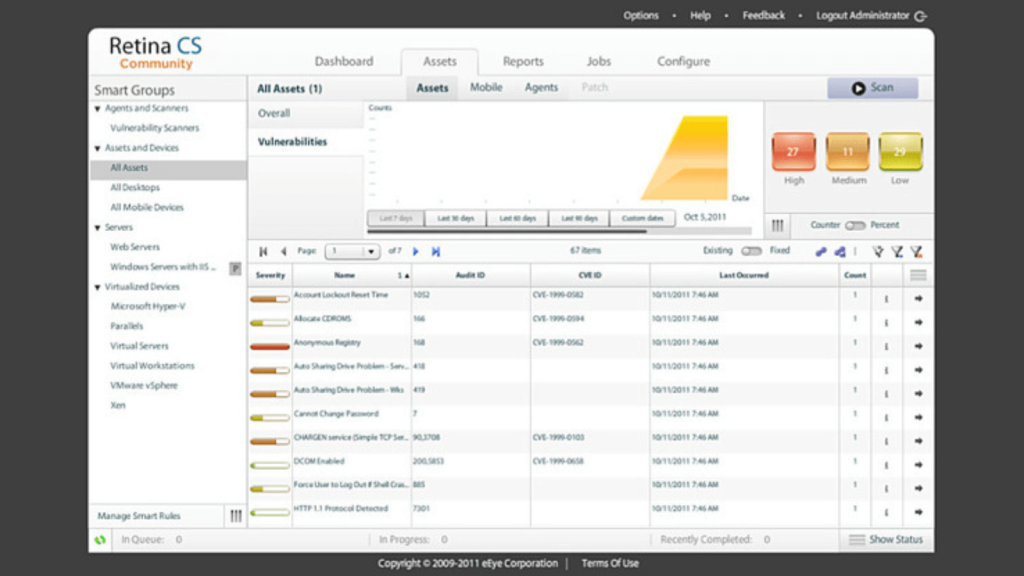This screenshot has width=1024, height=576.
Task: Collapse the Servers group
Action: [97, 228]
